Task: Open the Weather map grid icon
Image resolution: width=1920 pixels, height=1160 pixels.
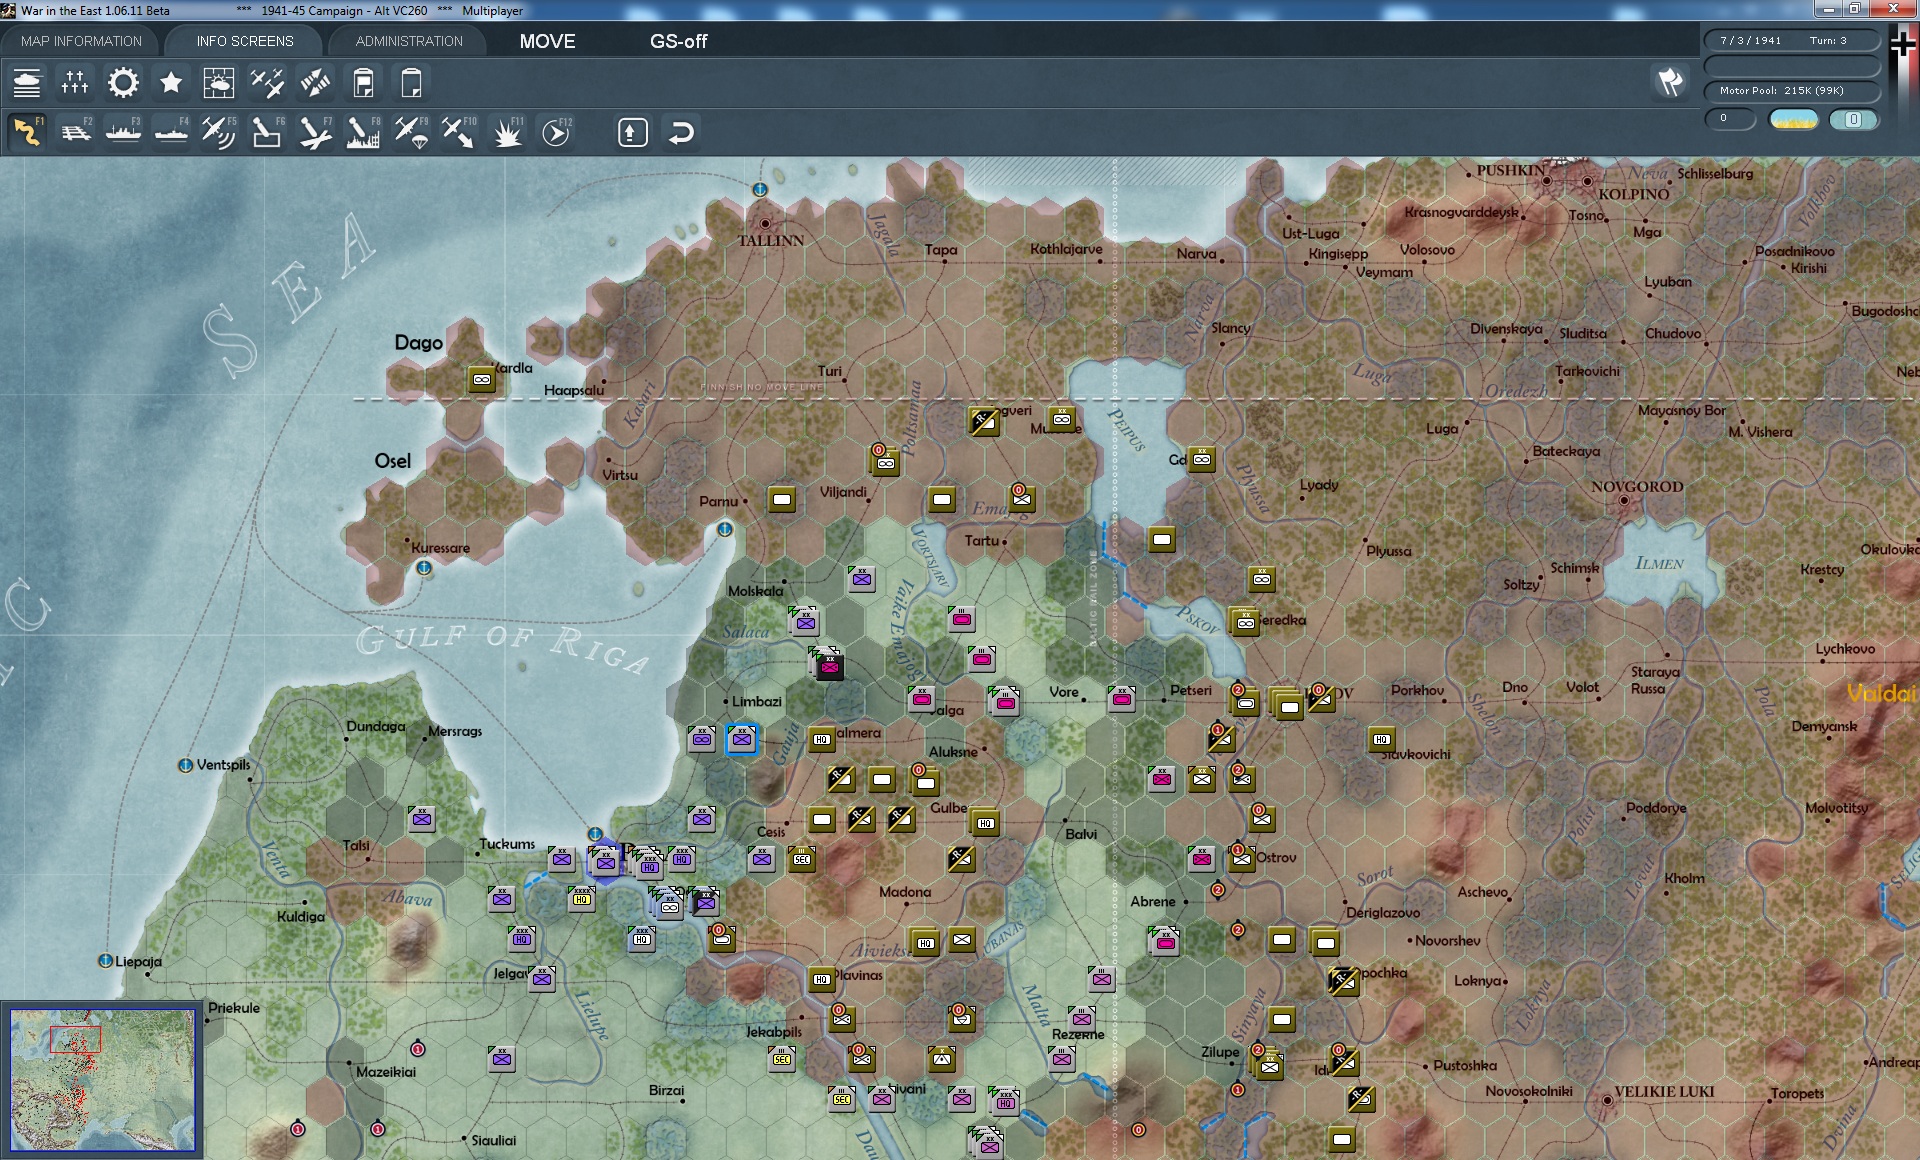Action: 219,83
